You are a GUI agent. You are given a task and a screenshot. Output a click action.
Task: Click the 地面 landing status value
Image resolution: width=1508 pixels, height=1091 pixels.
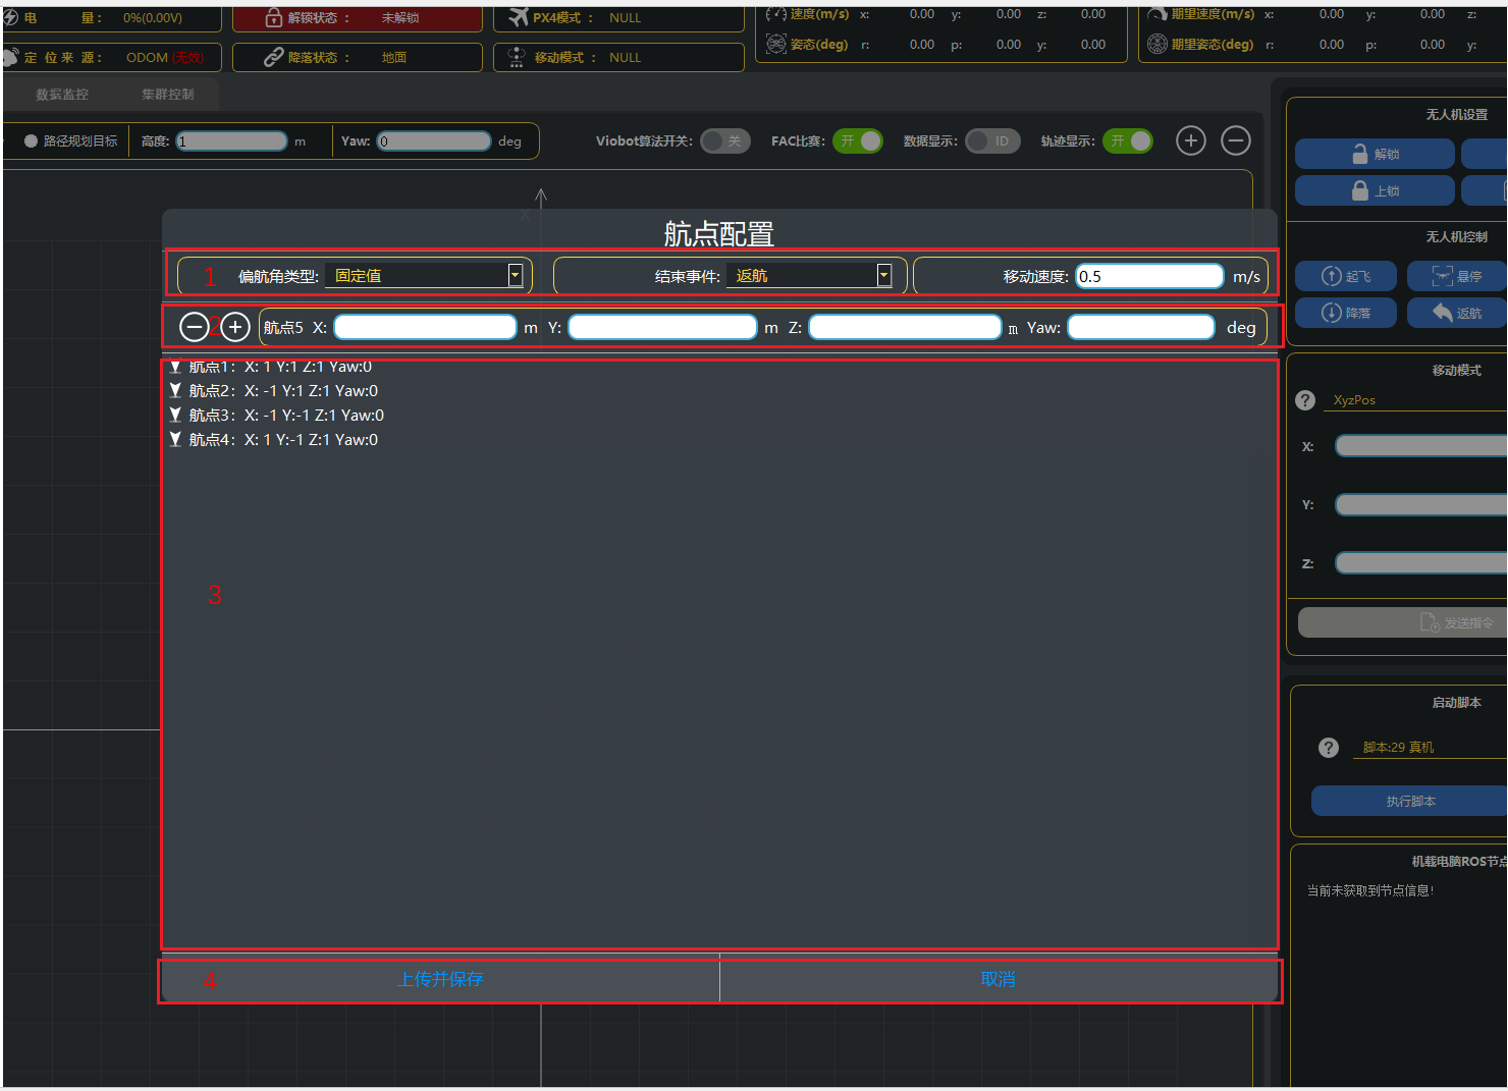click(394, 57)
